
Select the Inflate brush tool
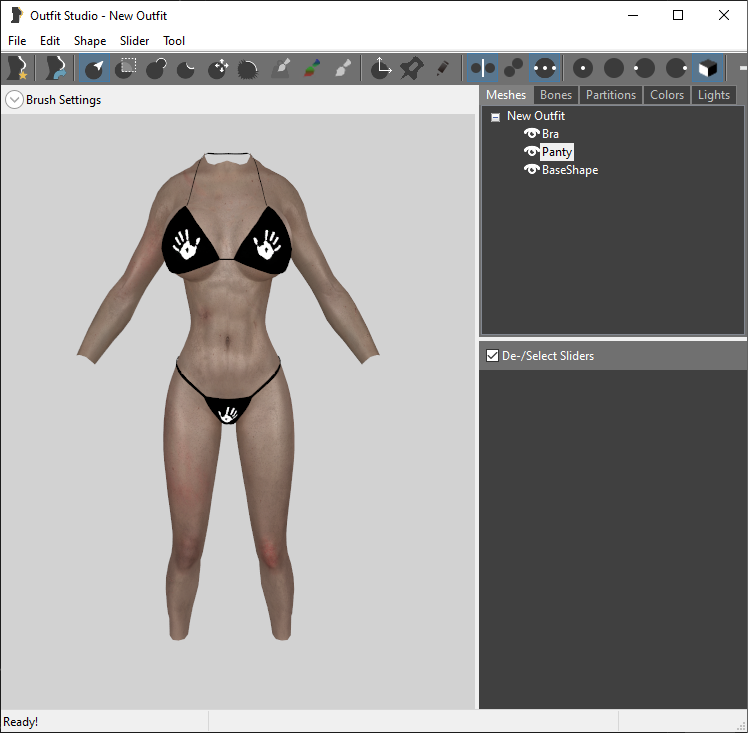coord(156,68)
